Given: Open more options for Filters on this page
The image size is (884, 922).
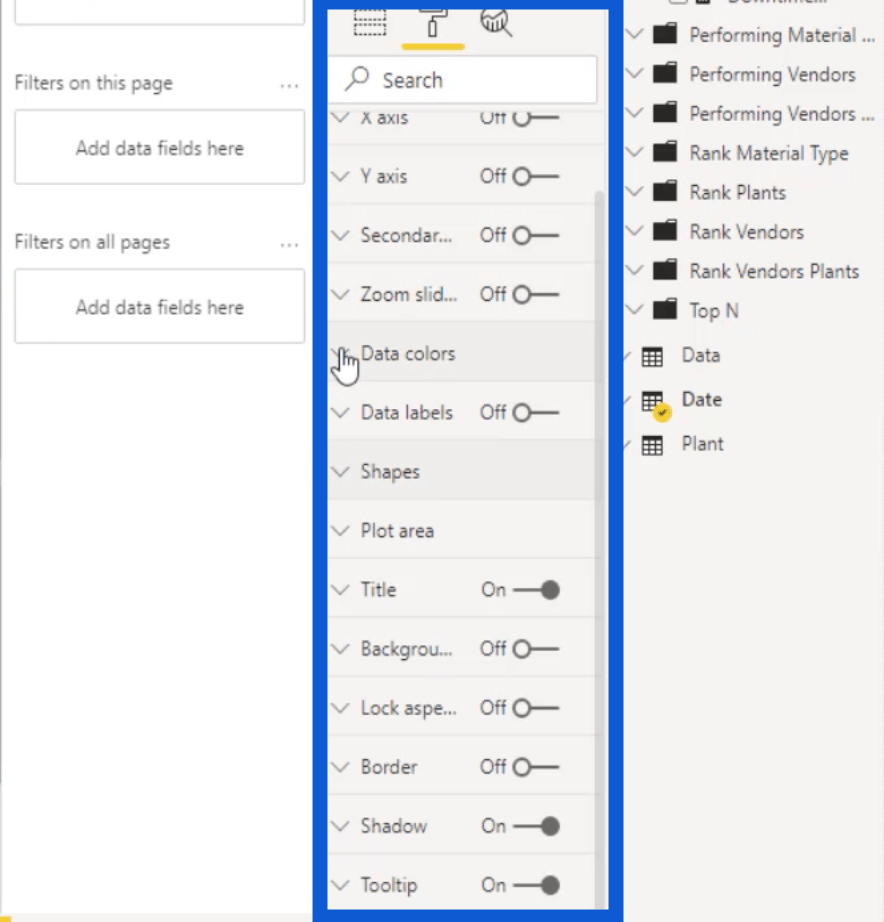Looking at the screenshot, I should point(289,86).
